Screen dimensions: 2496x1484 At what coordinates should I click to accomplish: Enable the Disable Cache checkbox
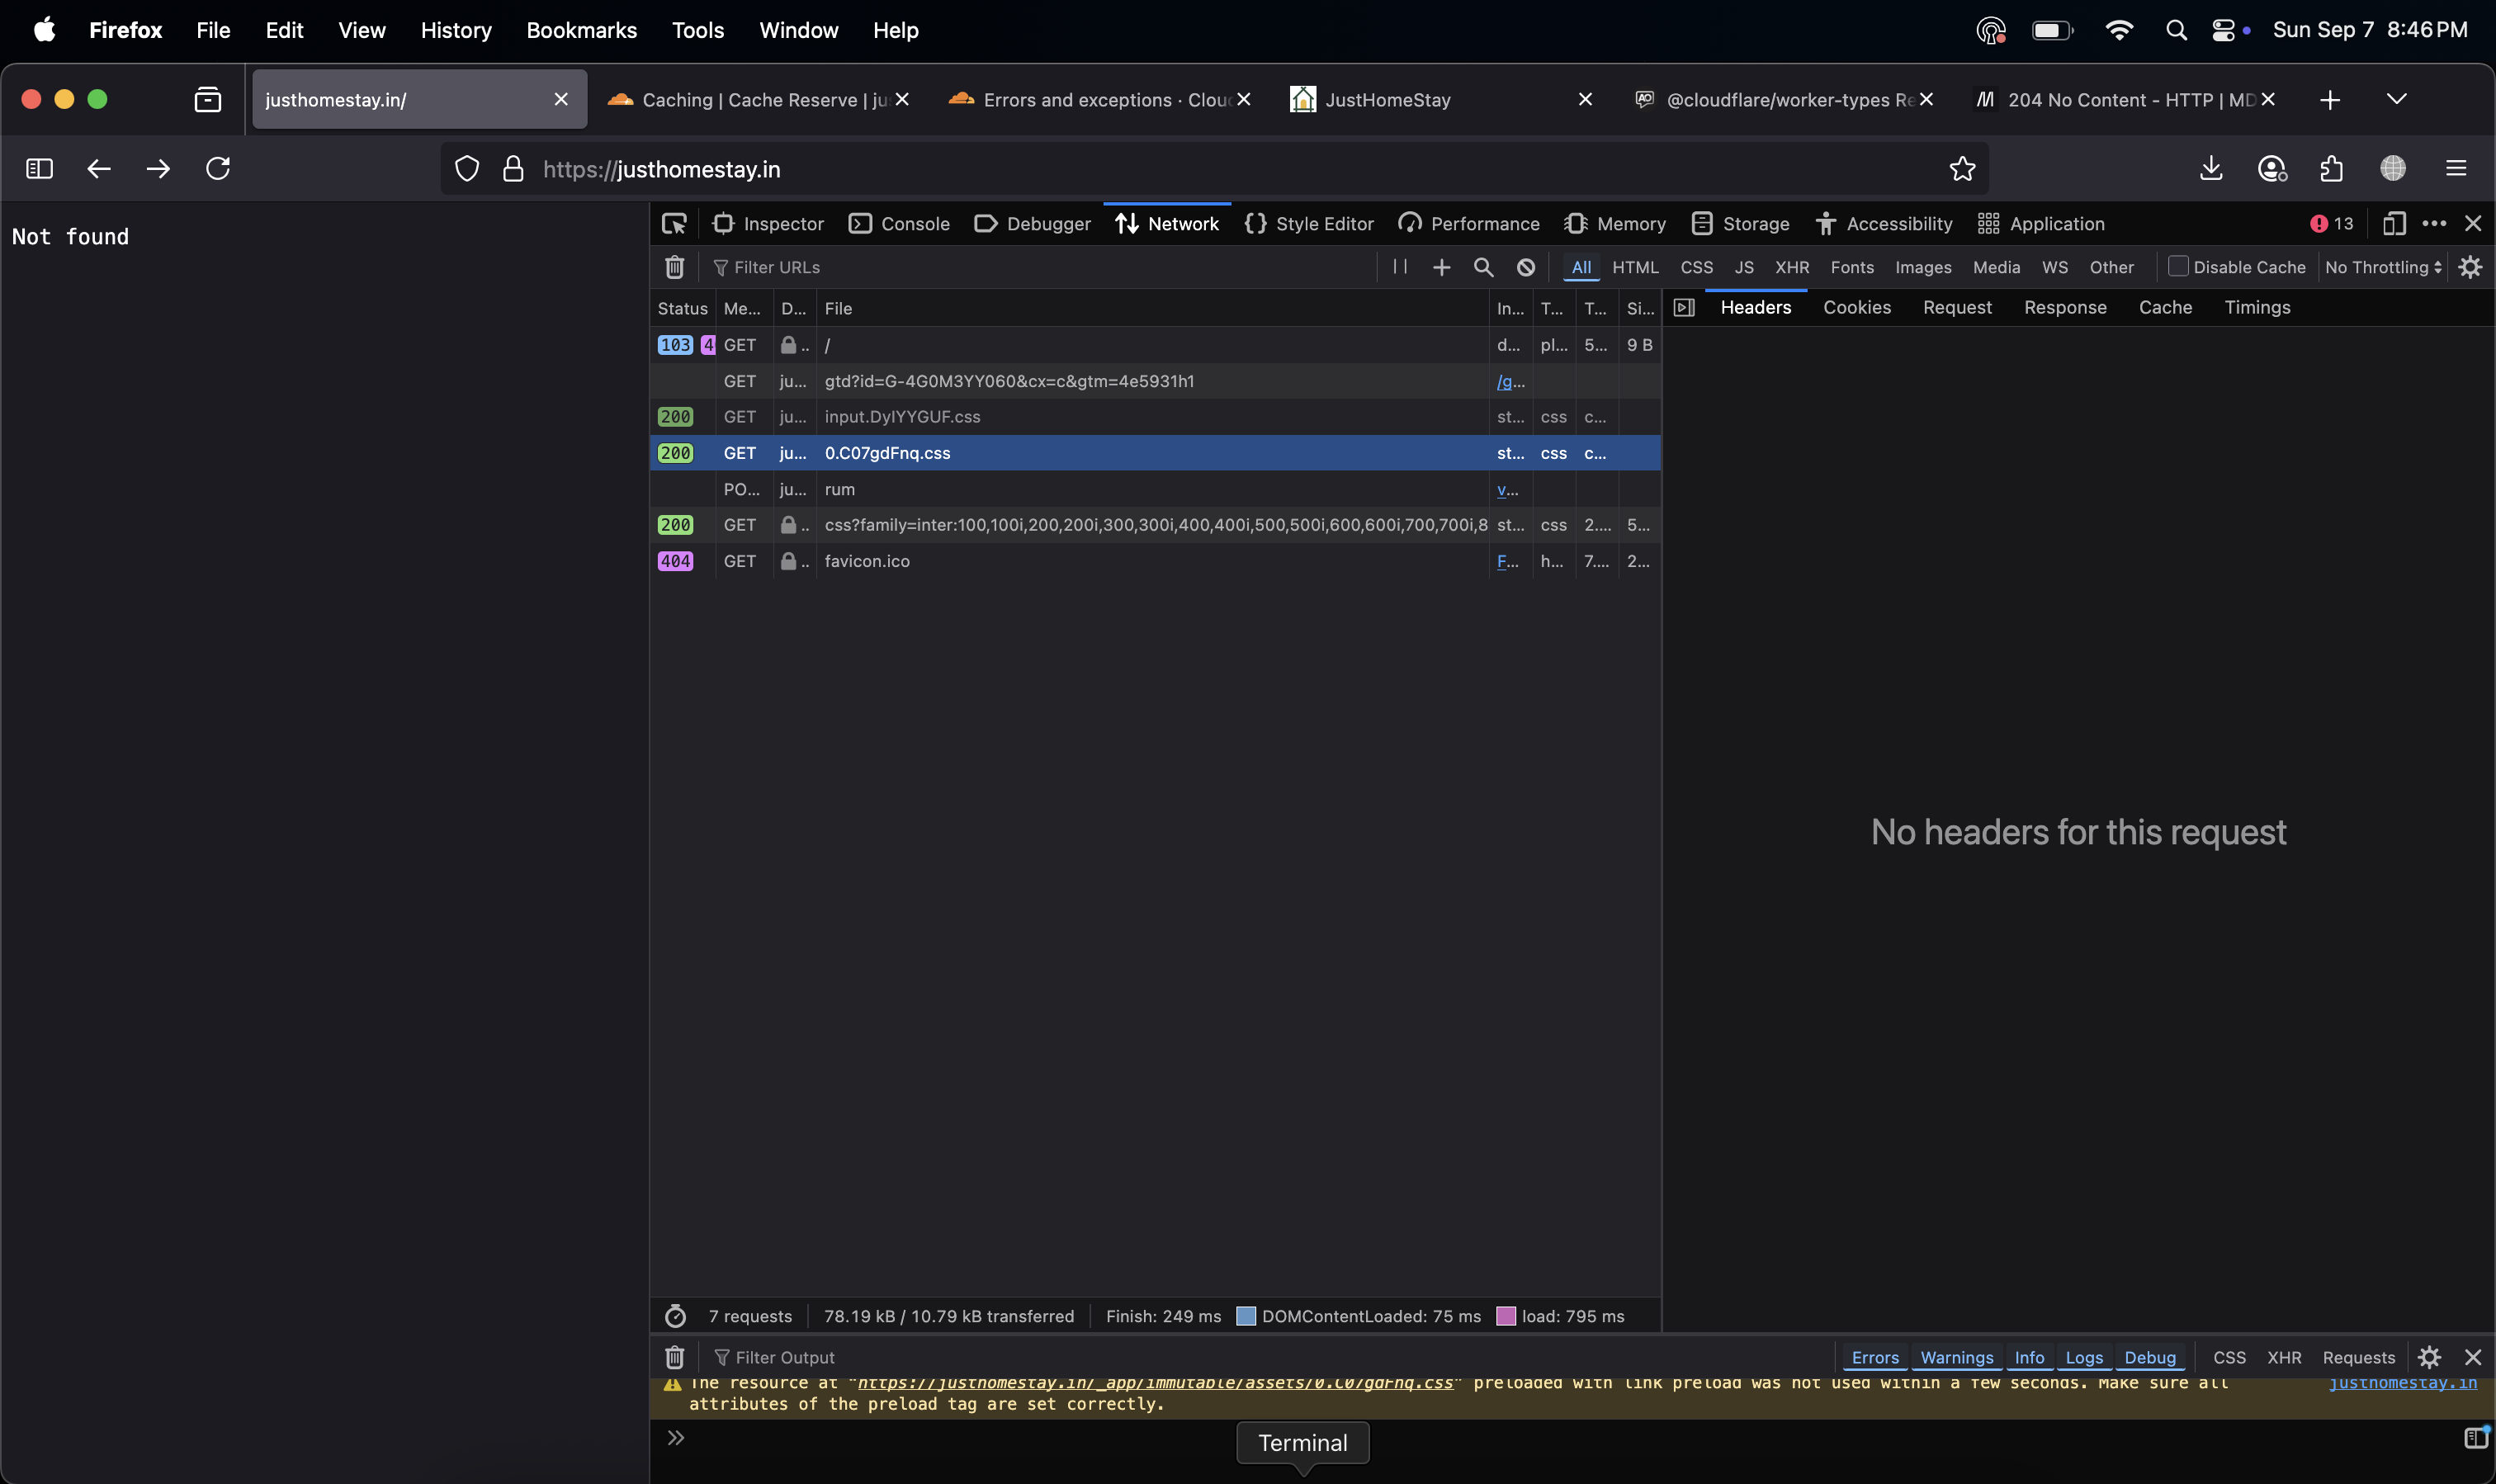2177,267
